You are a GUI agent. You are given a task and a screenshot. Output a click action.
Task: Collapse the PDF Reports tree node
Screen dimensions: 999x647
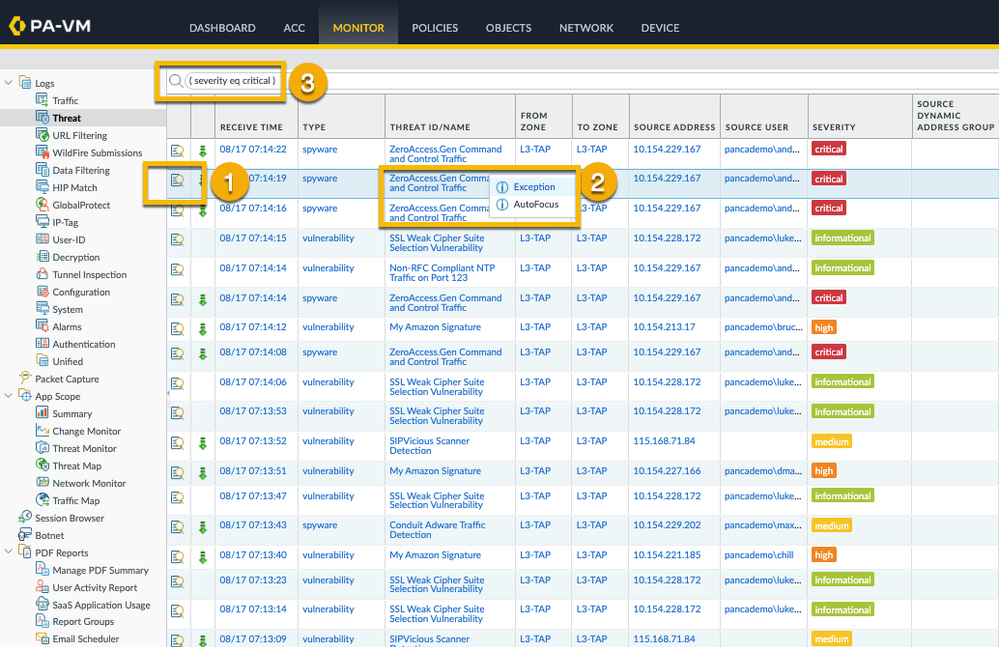(x=9, y=553)
